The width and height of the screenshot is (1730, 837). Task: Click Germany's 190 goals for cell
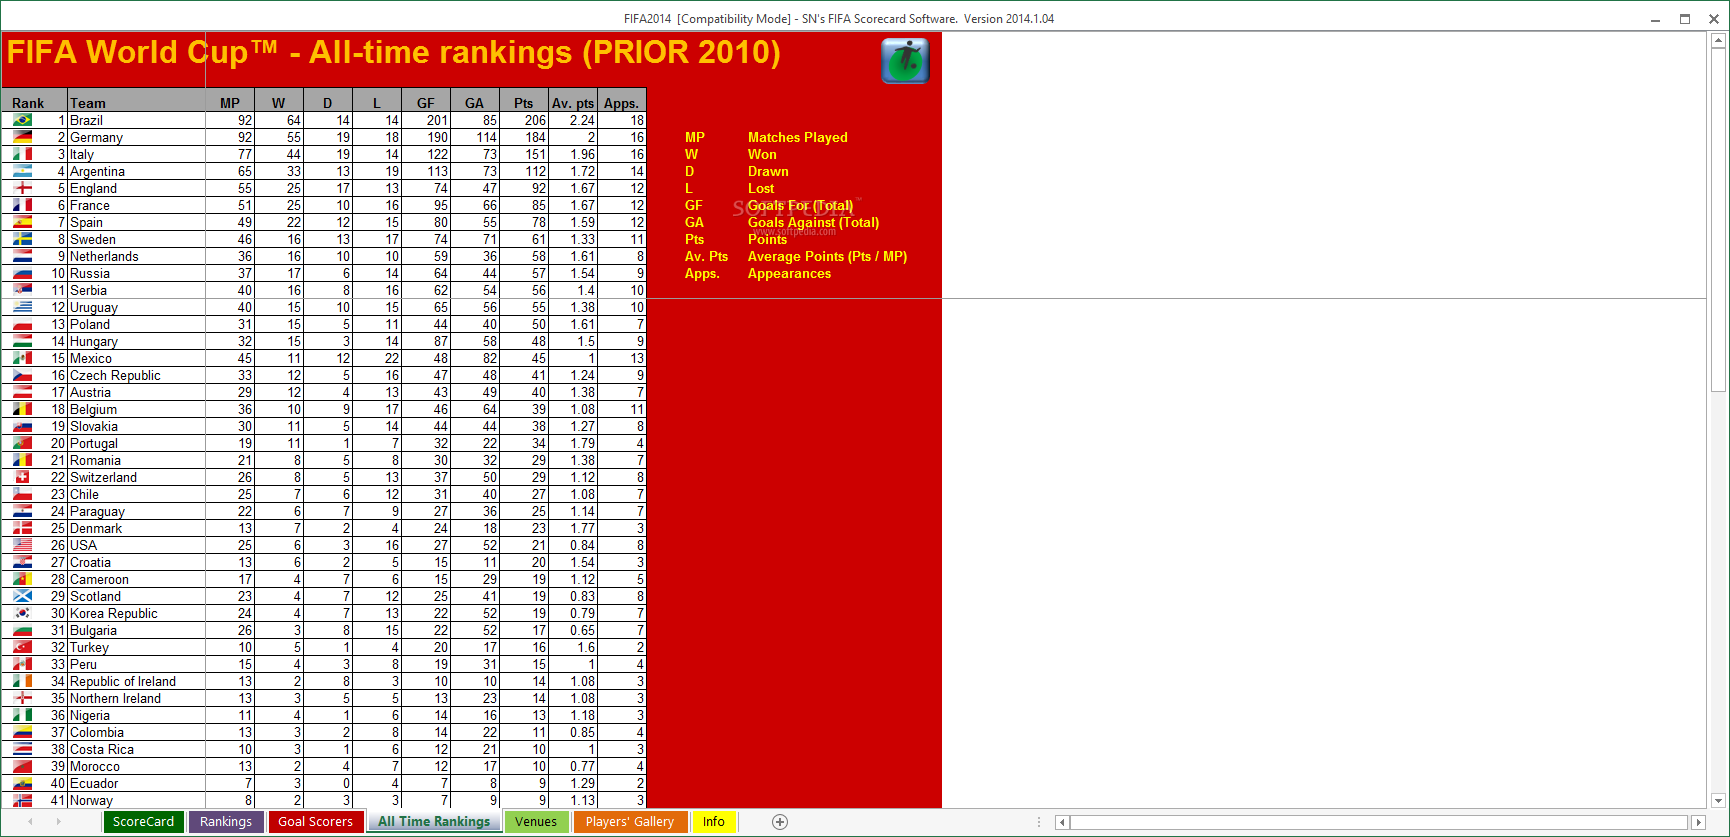426,137
